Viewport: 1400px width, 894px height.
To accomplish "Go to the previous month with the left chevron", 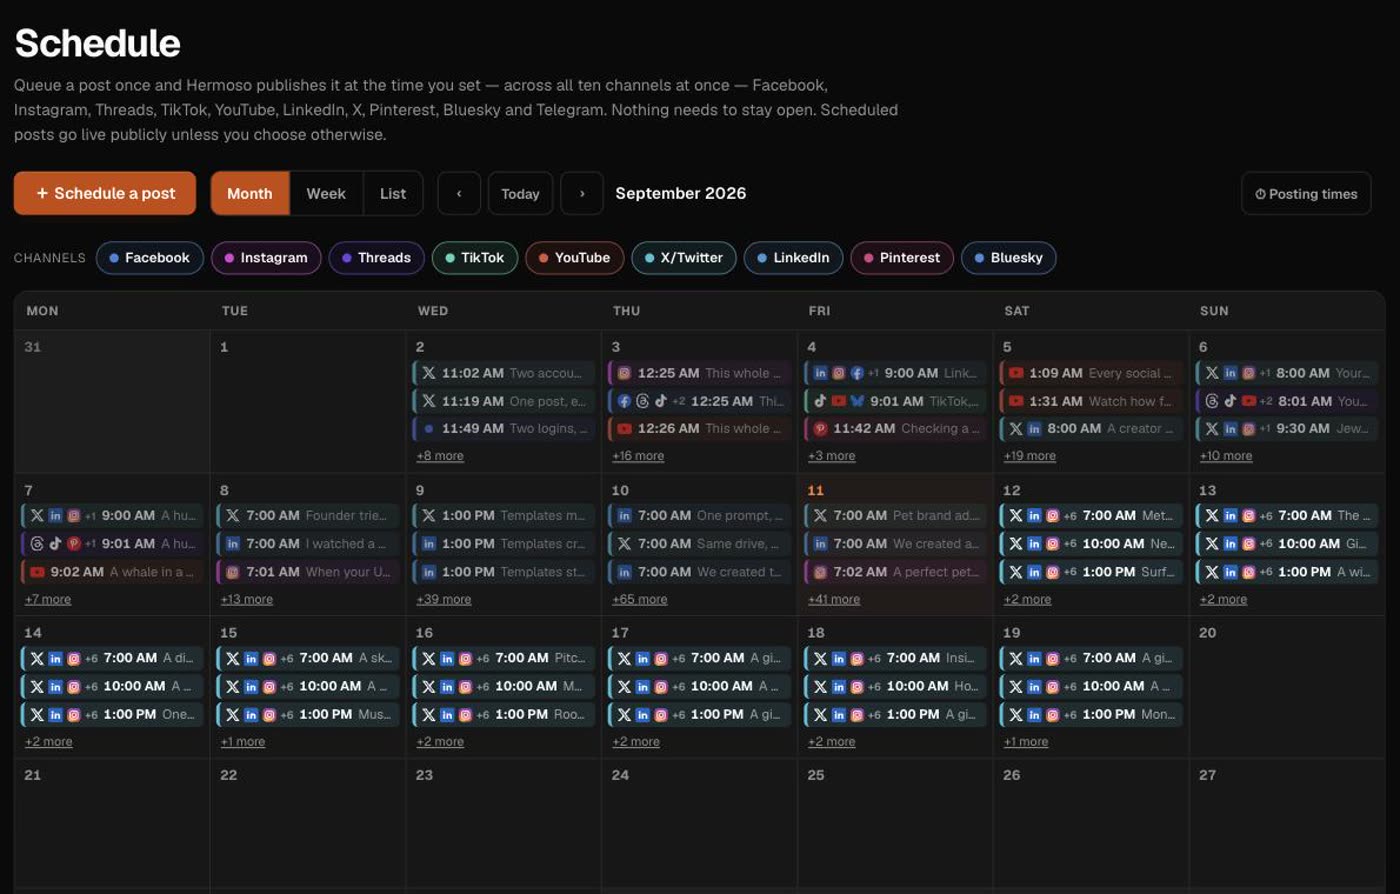I will (x=459, y=193).
